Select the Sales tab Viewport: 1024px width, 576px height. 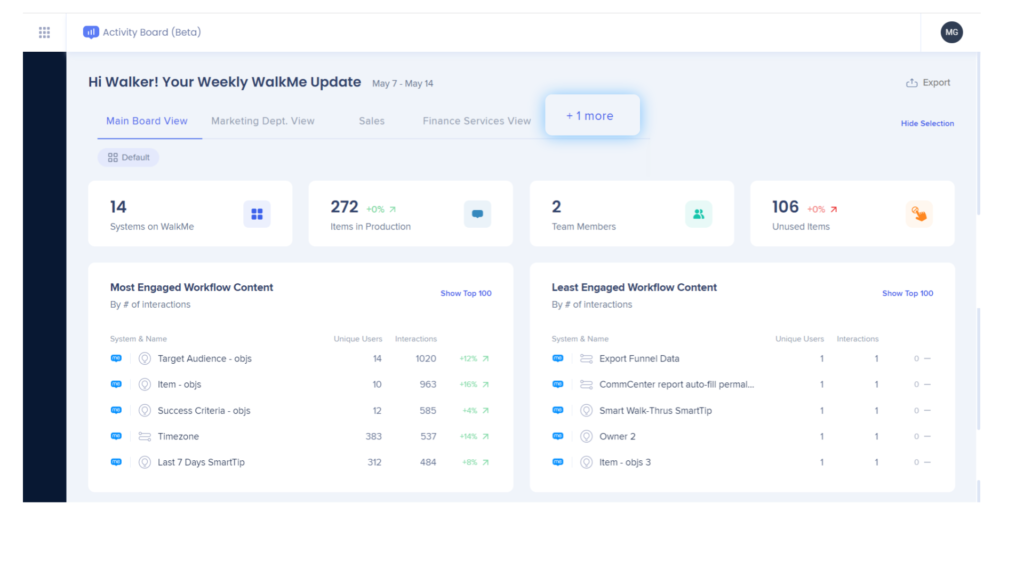click(372, 121)
